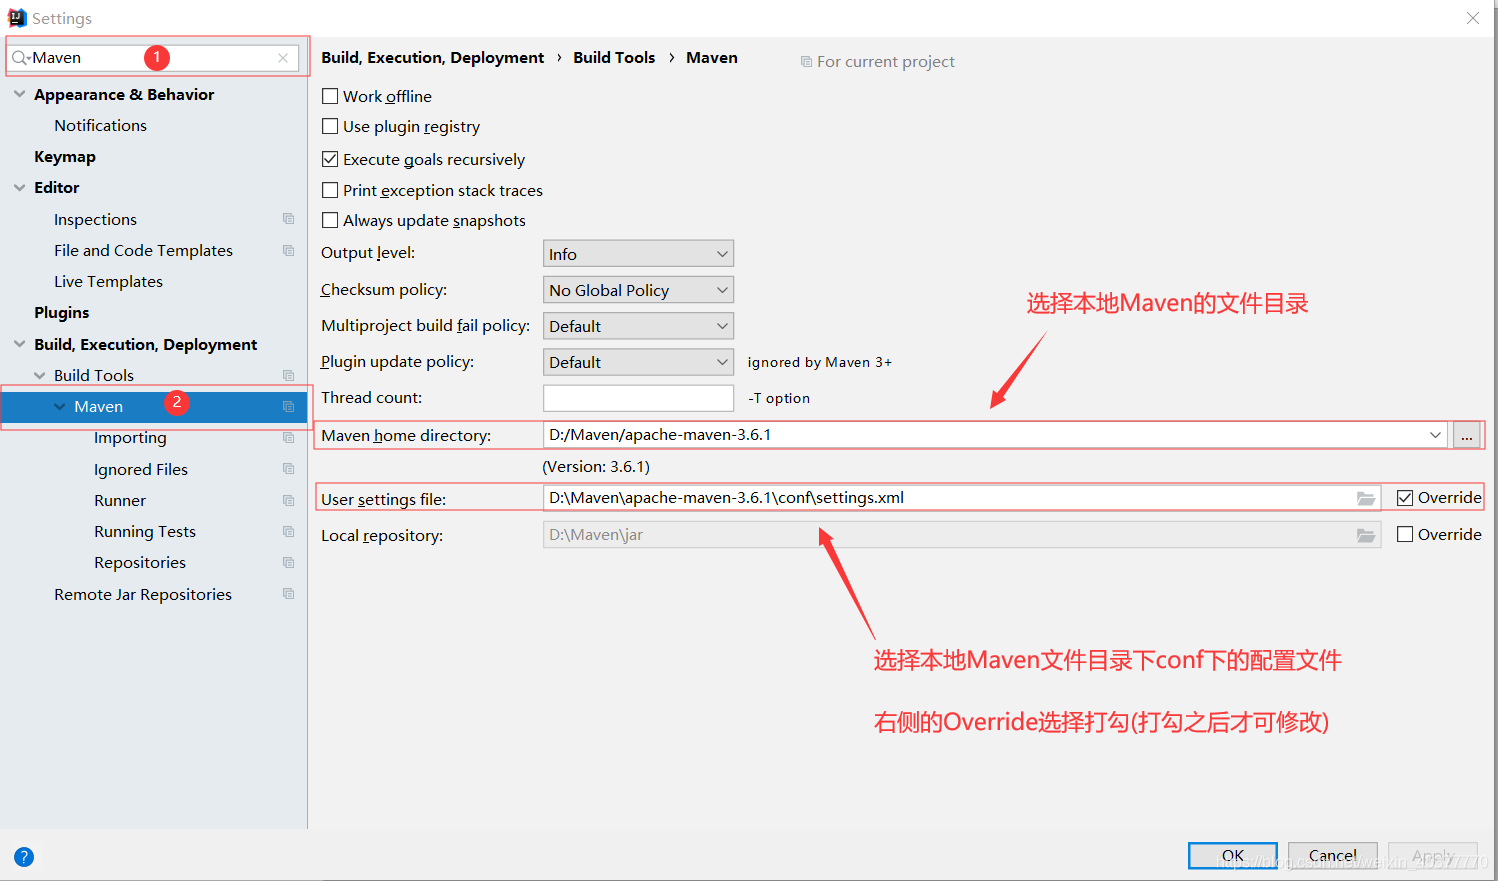Enable Print exception stack traces
This screenshot has height=881, width=1498.
(330, 190)
